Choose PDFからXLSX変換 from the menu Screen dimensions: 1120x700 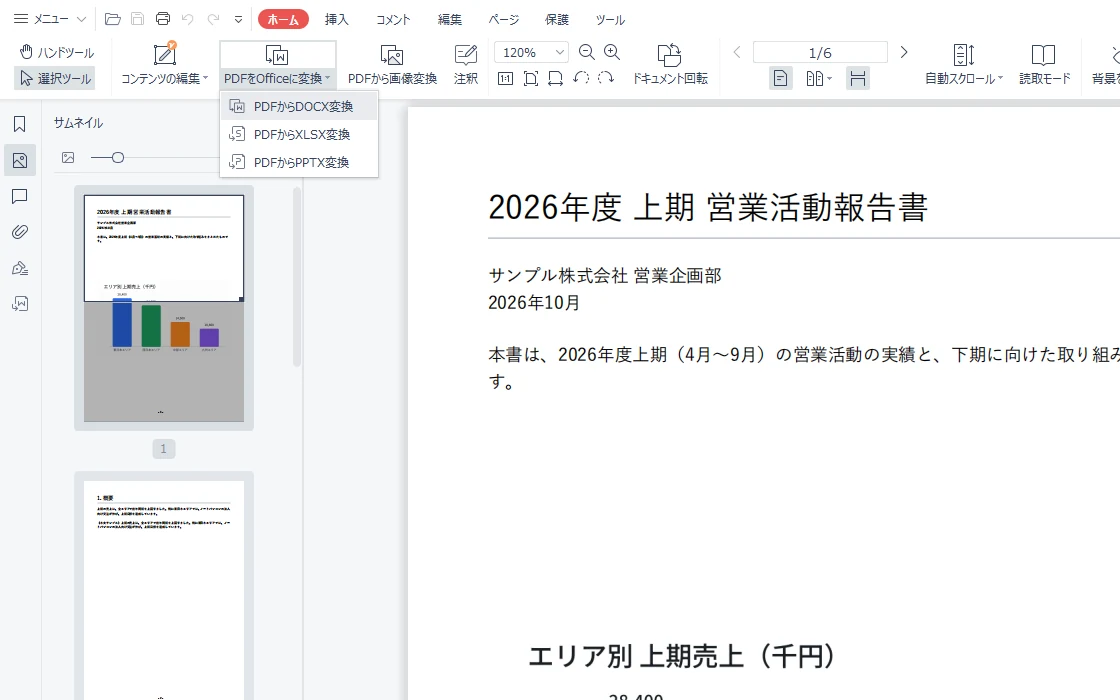click(x=299, y=134)
